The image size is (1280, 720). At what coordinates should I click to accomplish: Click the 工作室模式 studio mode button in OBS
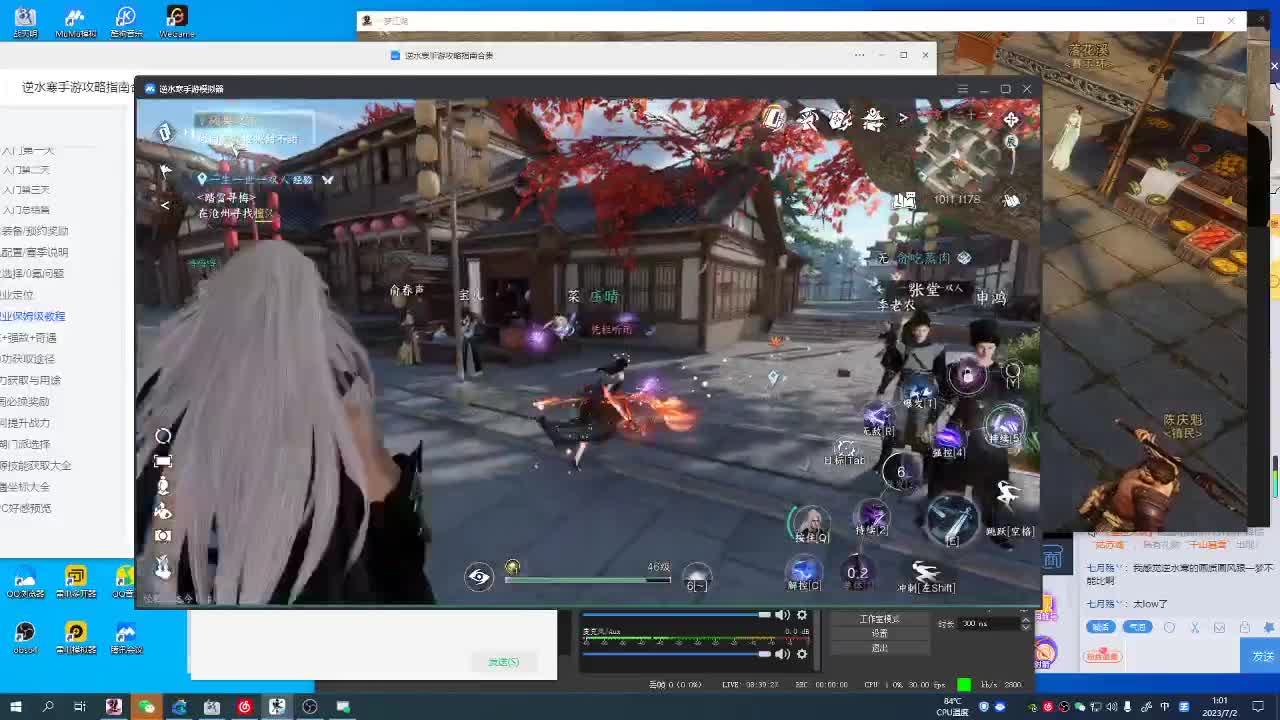pos(880,619)
